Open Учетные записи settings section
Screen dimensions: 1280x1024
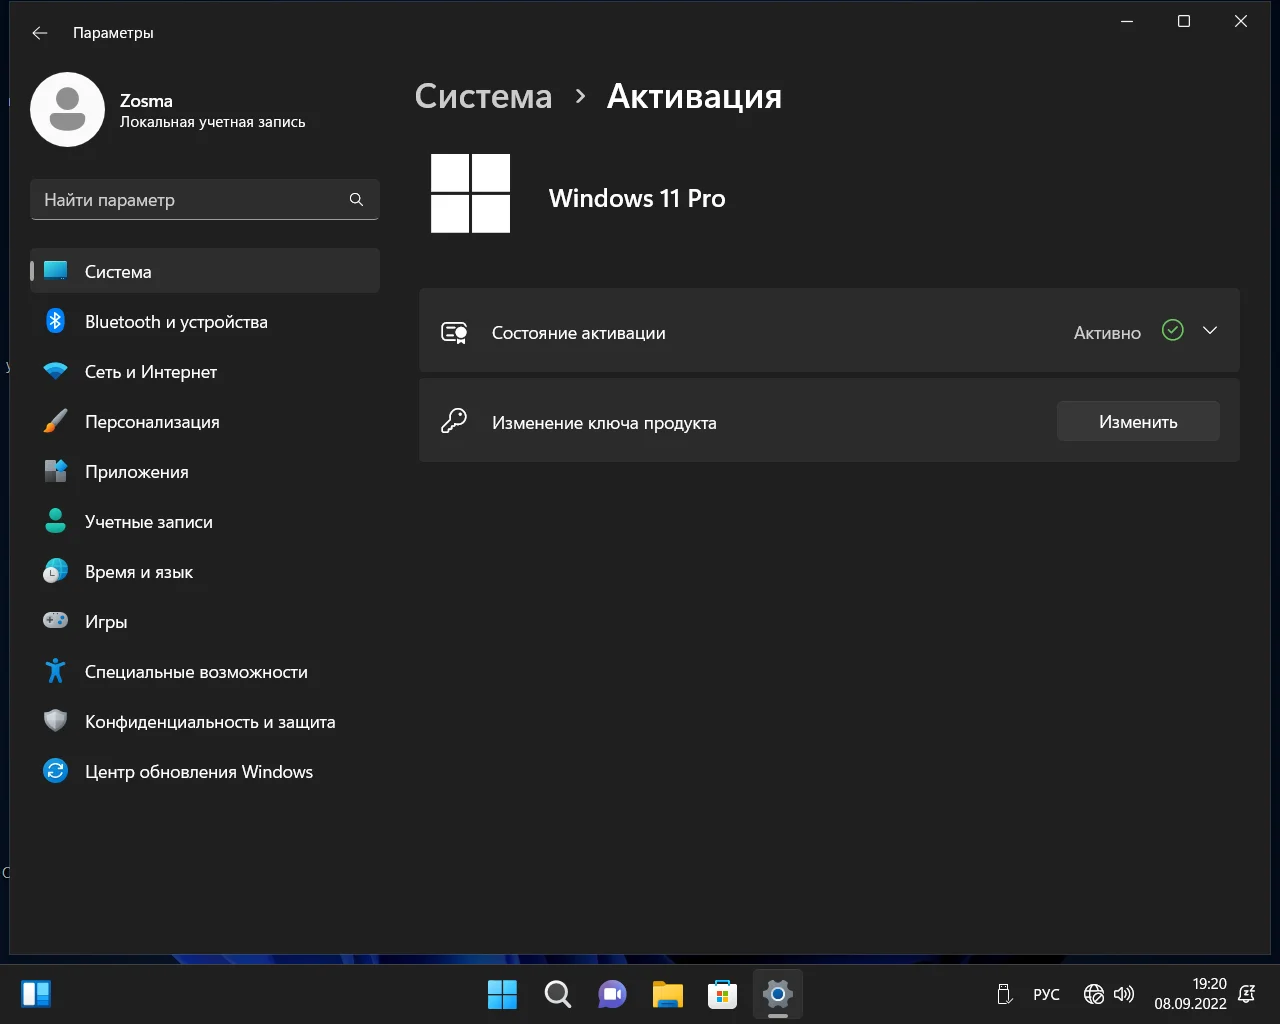[149, 522]
